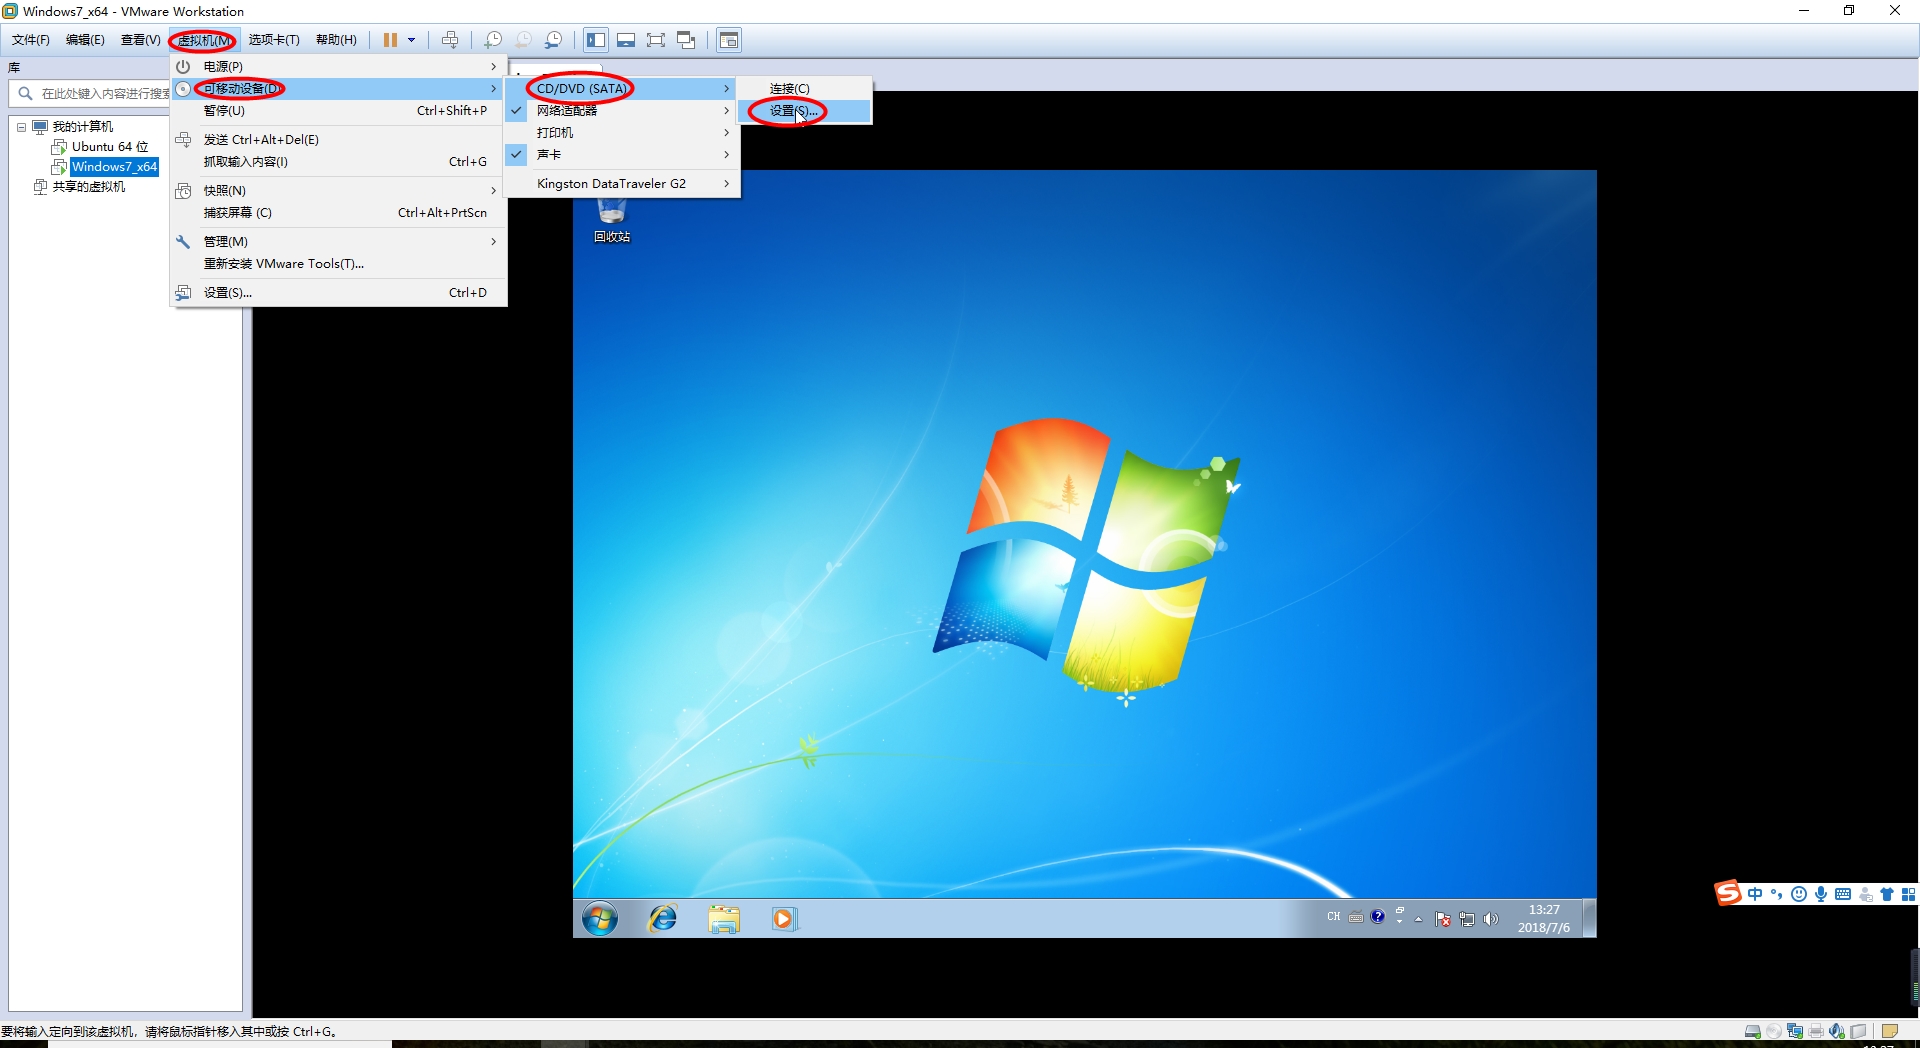The height and width of the screenshot is (1048, 1920).
Task: Click the Unity mode toolbar icon
Action: click(x=686, y=40)
